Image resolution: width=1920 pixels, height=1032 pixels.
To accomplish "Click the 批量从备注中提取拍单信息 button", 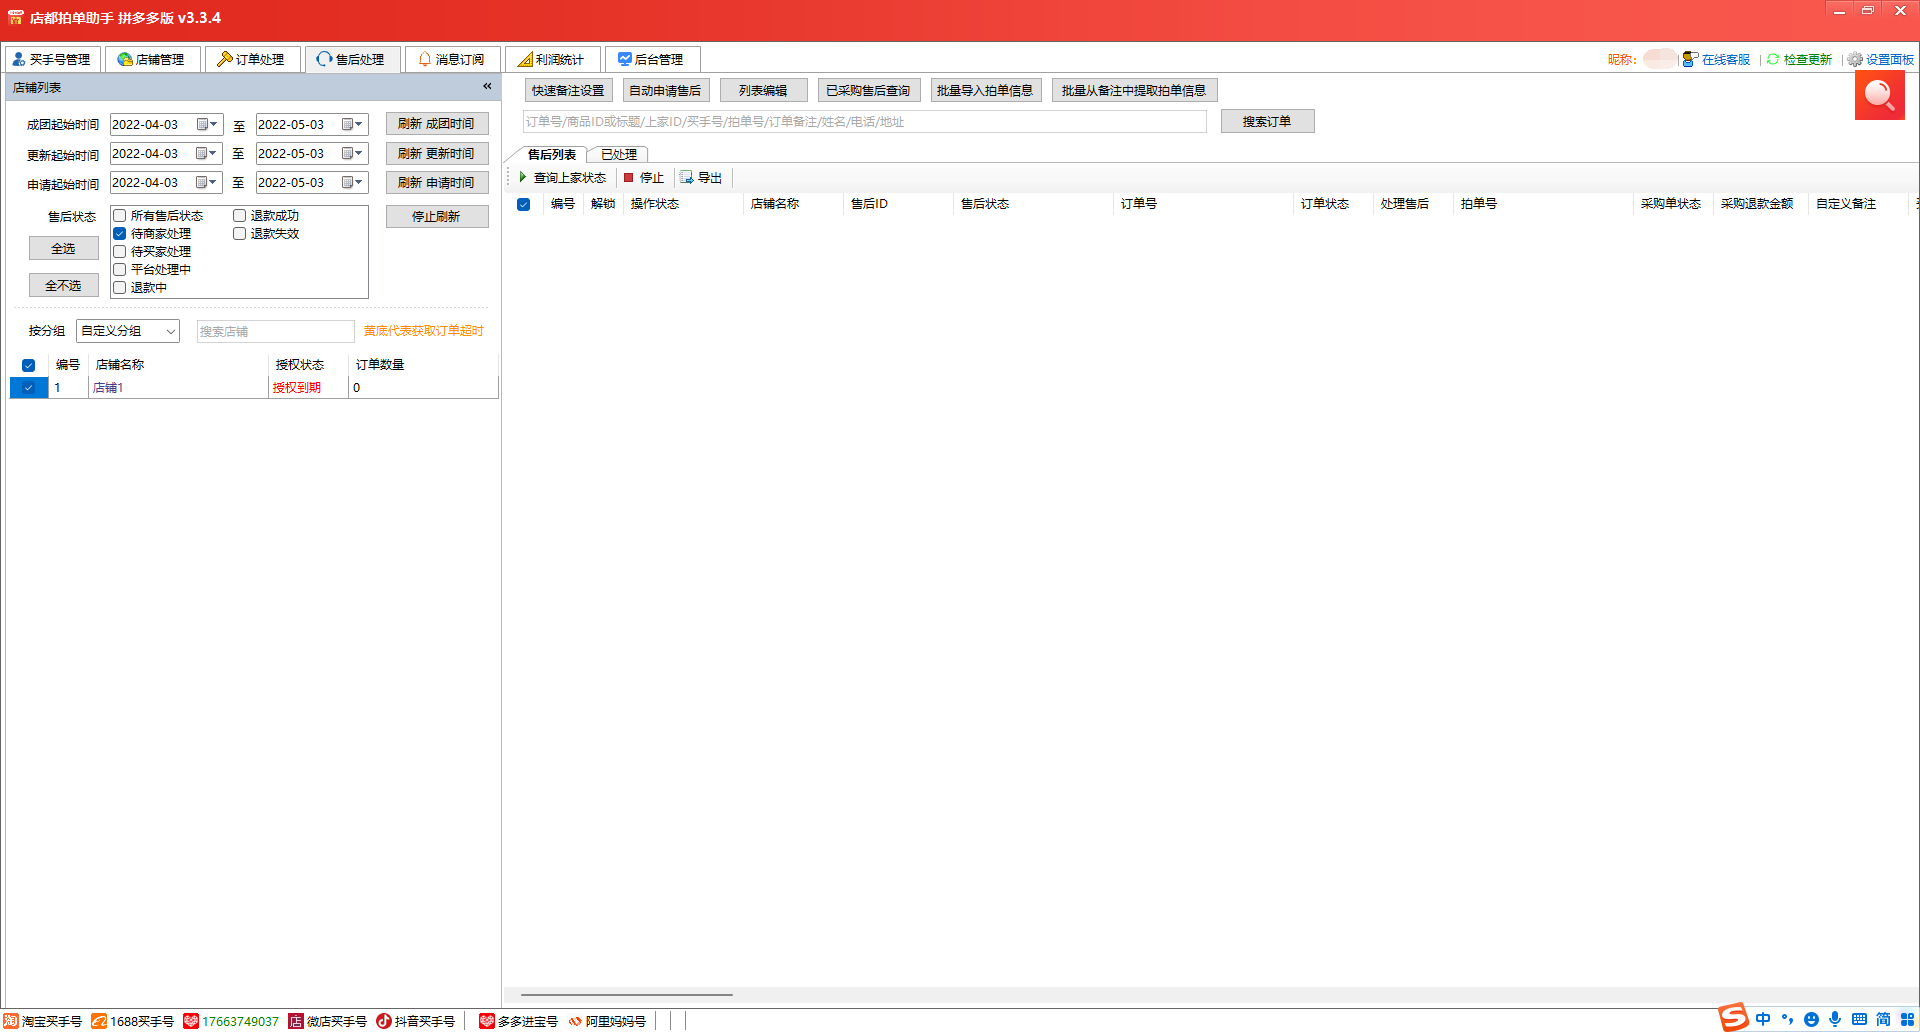I will 1134,90.
